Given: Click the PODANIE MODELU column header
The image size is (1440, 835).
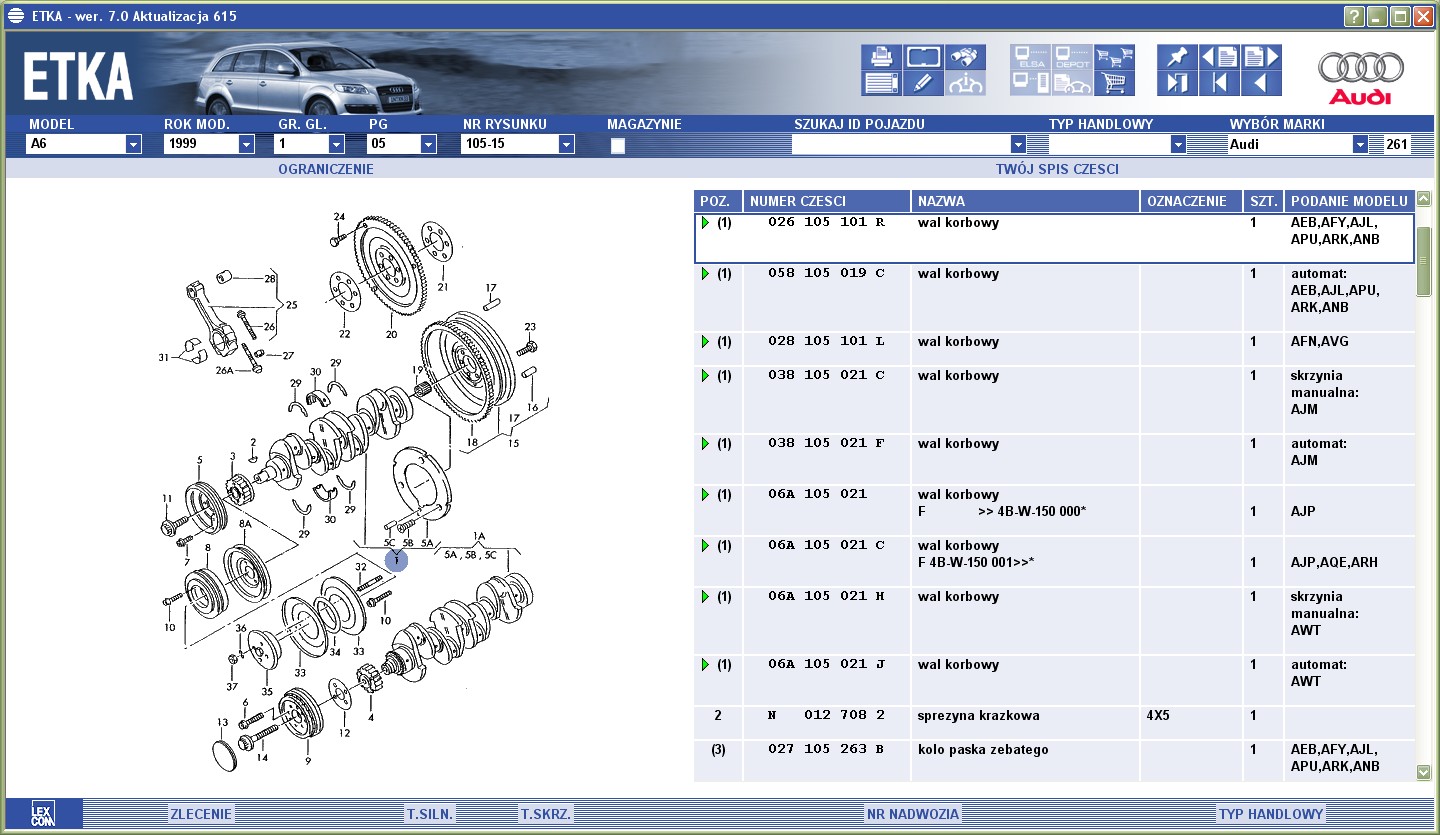Looking at the screenshot, I should pyautogui.click(x=1349, y=201).
